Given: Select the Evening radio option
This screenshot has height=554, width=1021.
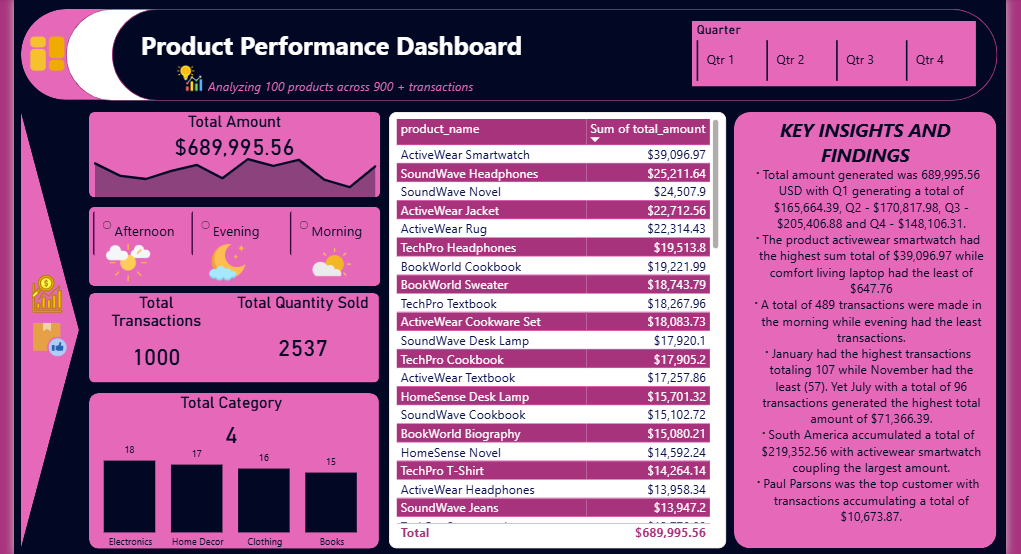Looking at the screenshot, I should tap(205, 225).
